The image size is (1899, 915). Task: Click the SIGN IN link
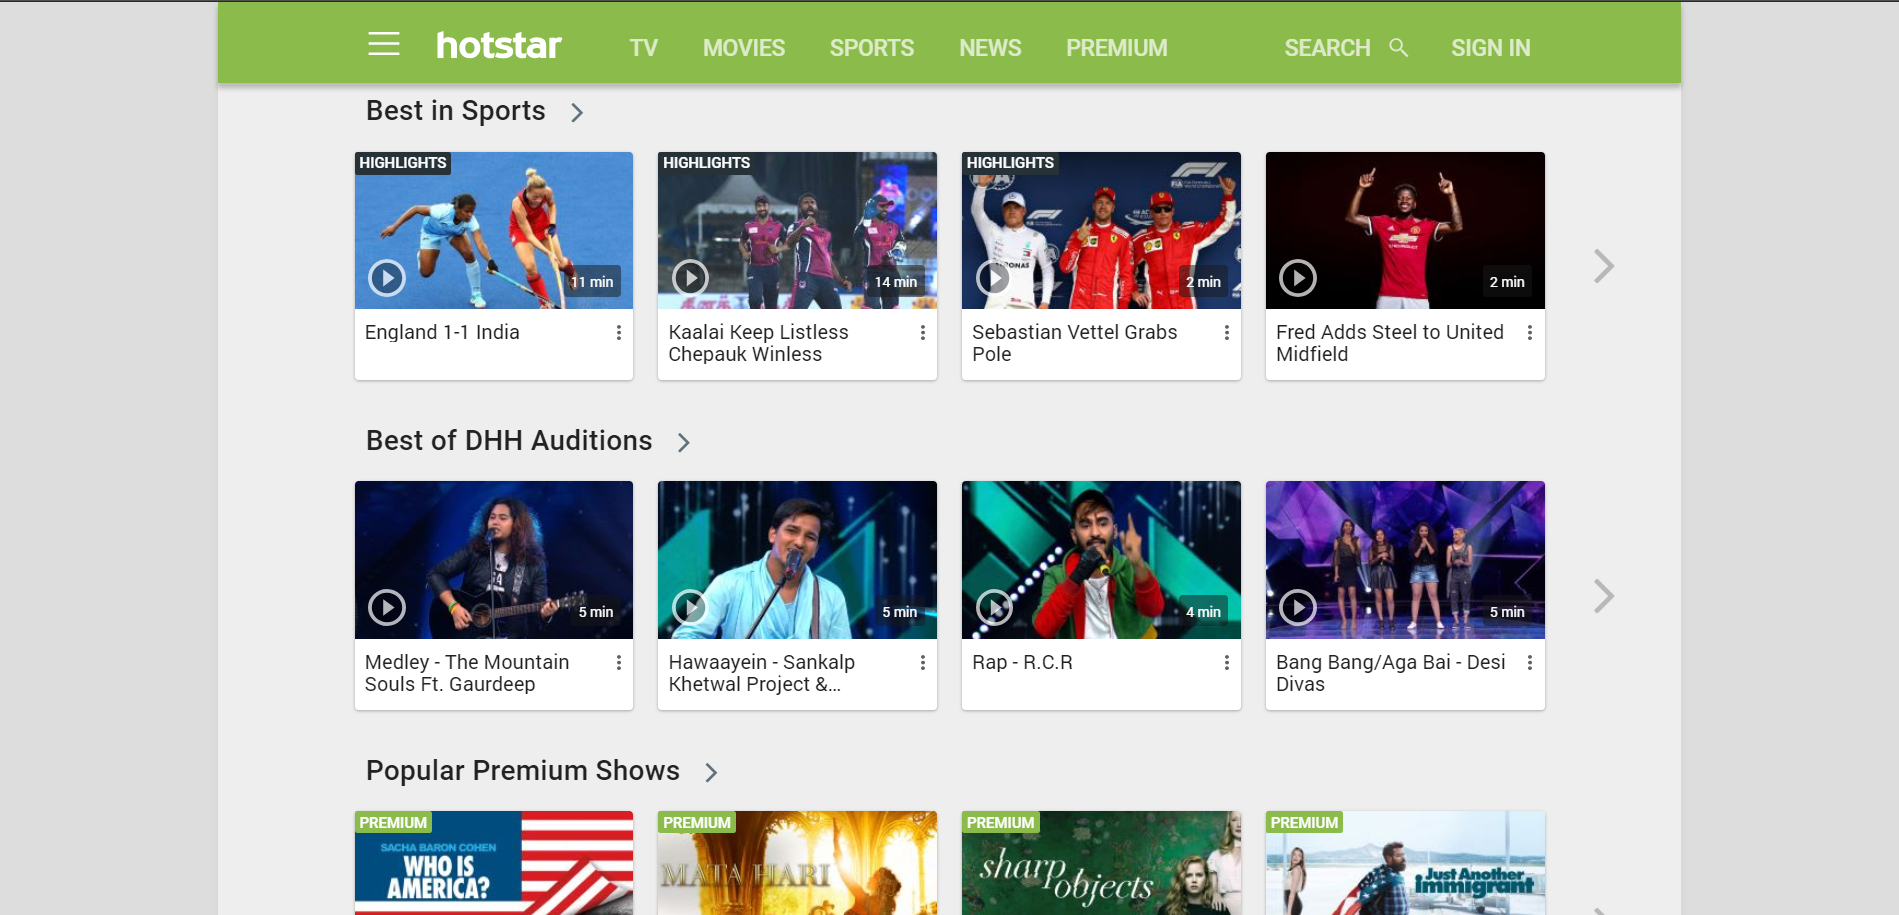[x=1491, y=48]
